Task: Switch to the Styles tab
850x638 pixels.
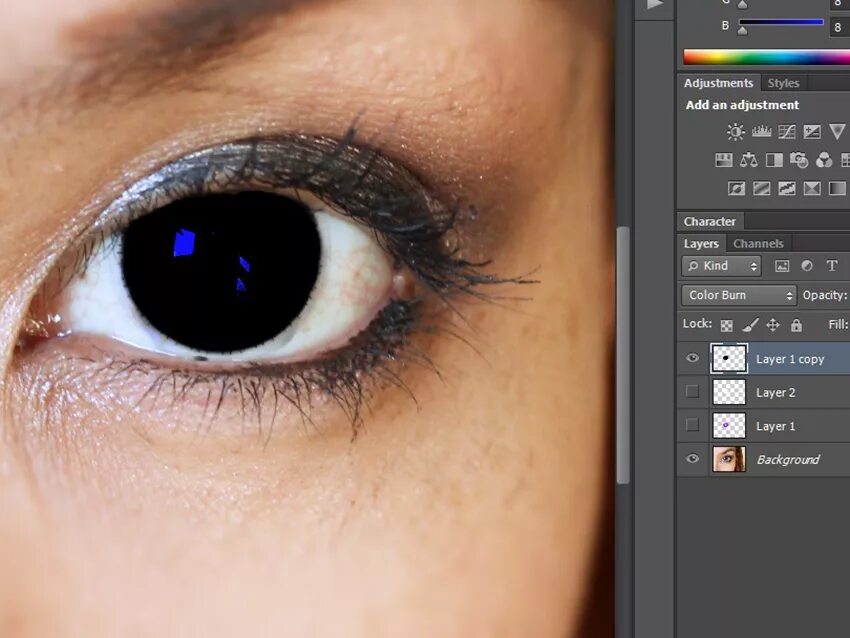Action: coord(783,83)
